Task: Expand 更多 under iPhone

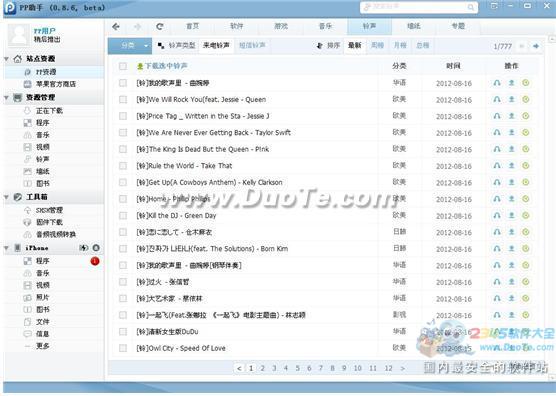Action: click(43, 346)
